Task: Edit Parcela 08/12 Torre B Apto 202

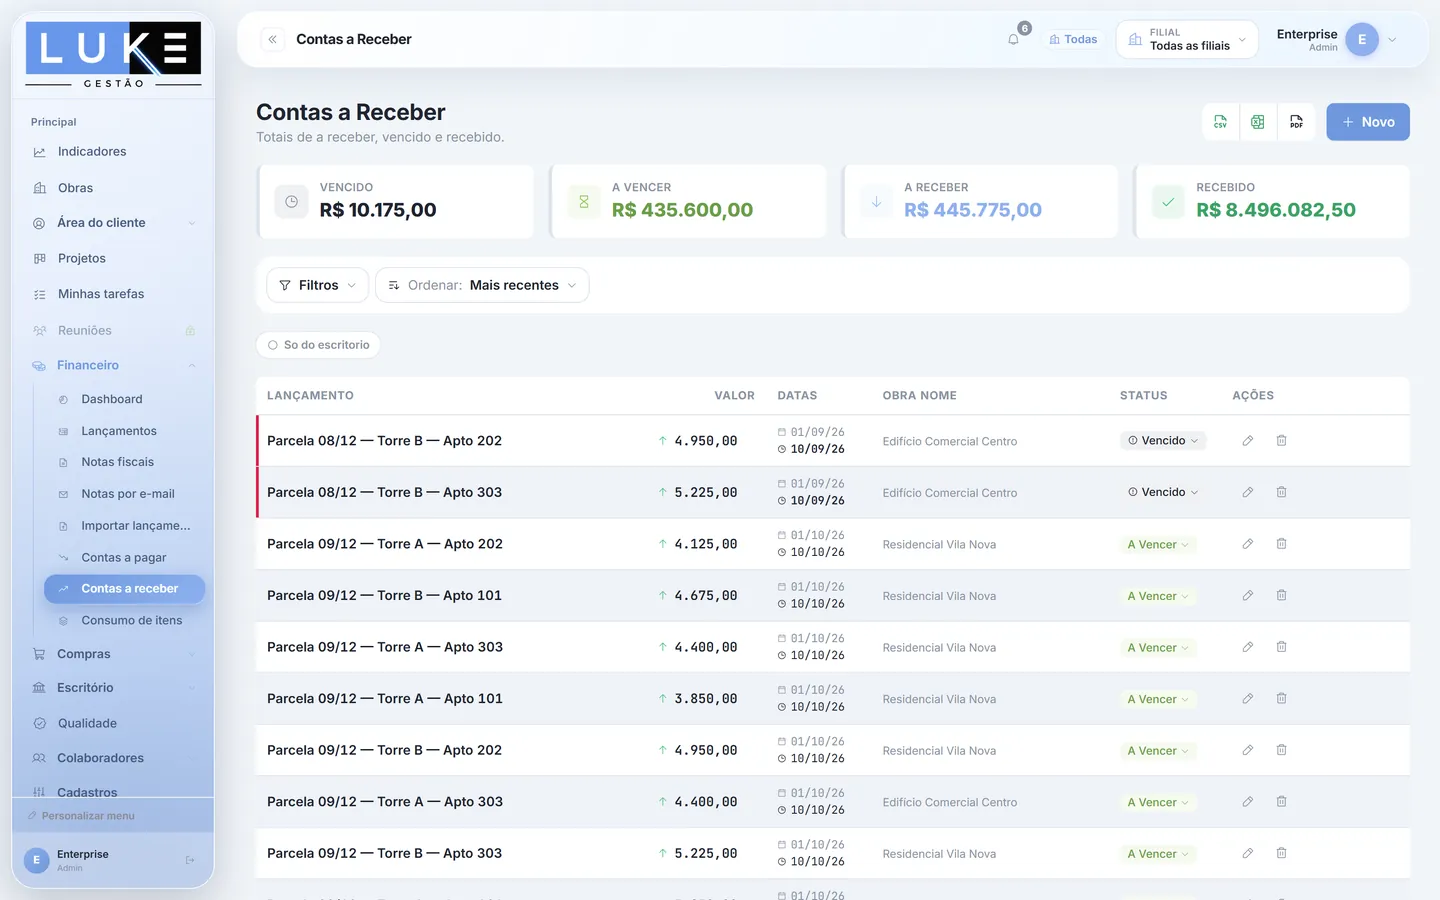Action: (x=1248, y=441)
